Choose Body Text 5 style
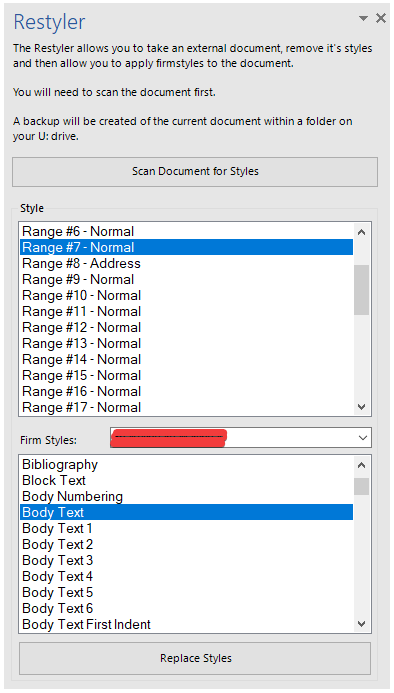The height and width of the screenshot is (693, 394). [186, 592]
